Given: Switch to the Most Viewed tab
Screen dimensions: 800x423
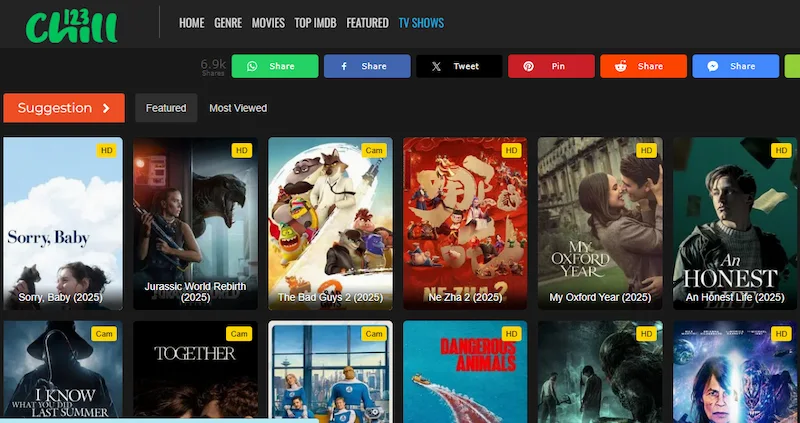Looking at the screenshot, I should coord(238,108).
